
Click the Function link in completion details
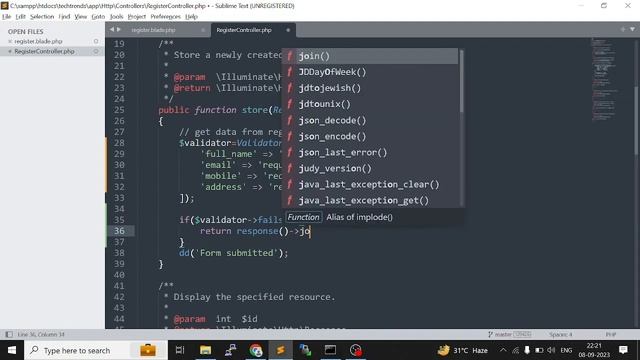tap(304, 217)
